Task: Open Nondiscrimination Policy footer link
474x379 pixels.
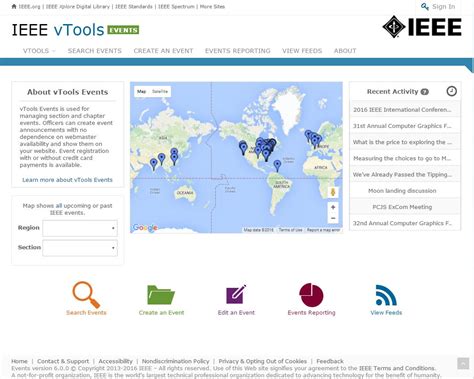Action: [x=175, y=361]
